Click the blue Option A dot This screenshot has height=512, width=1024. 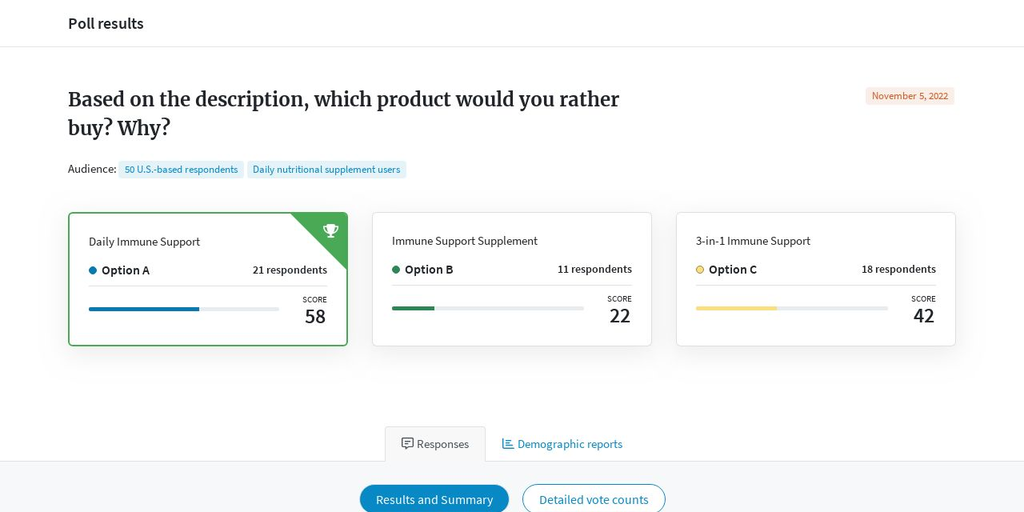93,270
